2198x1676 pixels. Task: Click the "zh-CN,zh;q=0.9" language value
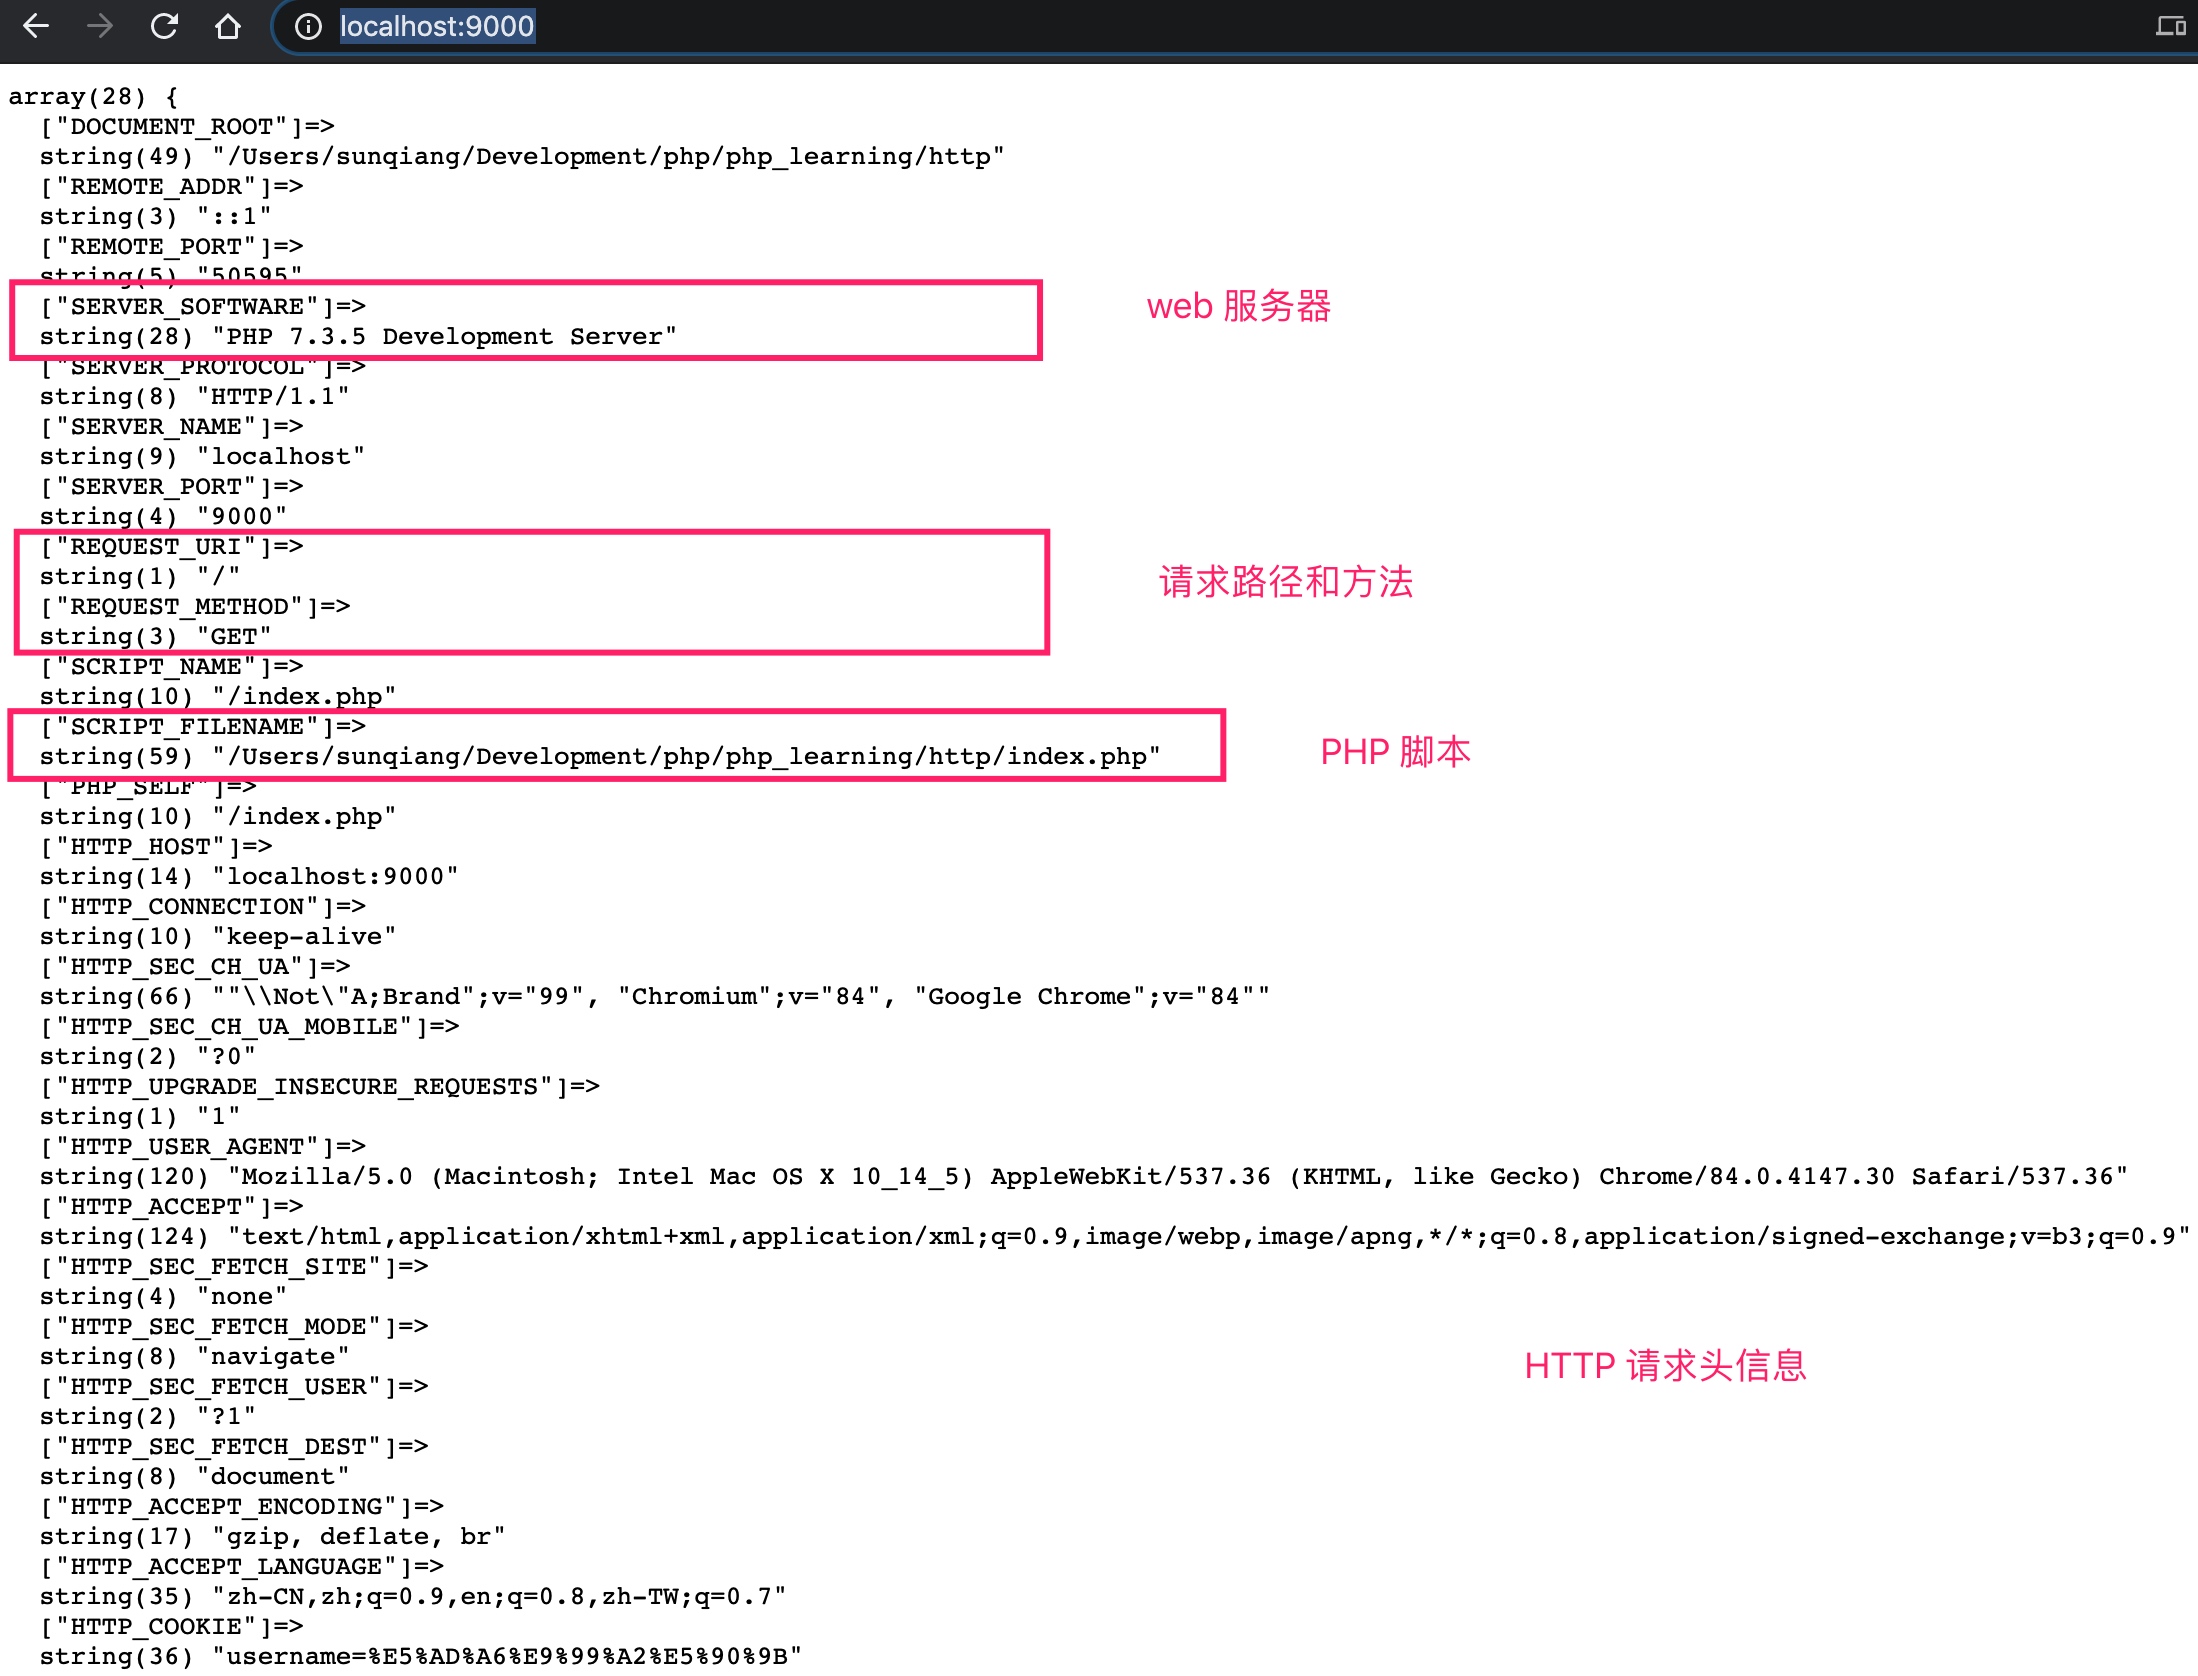pos(500,1597)
